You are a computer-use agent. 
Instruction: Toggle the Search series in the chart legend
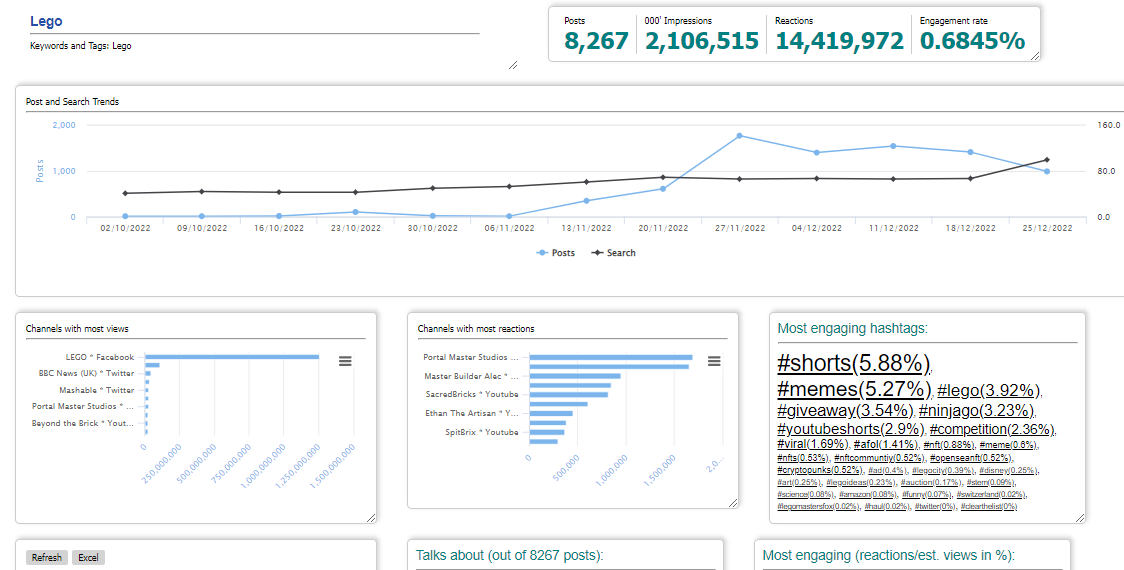coord(614,253)
